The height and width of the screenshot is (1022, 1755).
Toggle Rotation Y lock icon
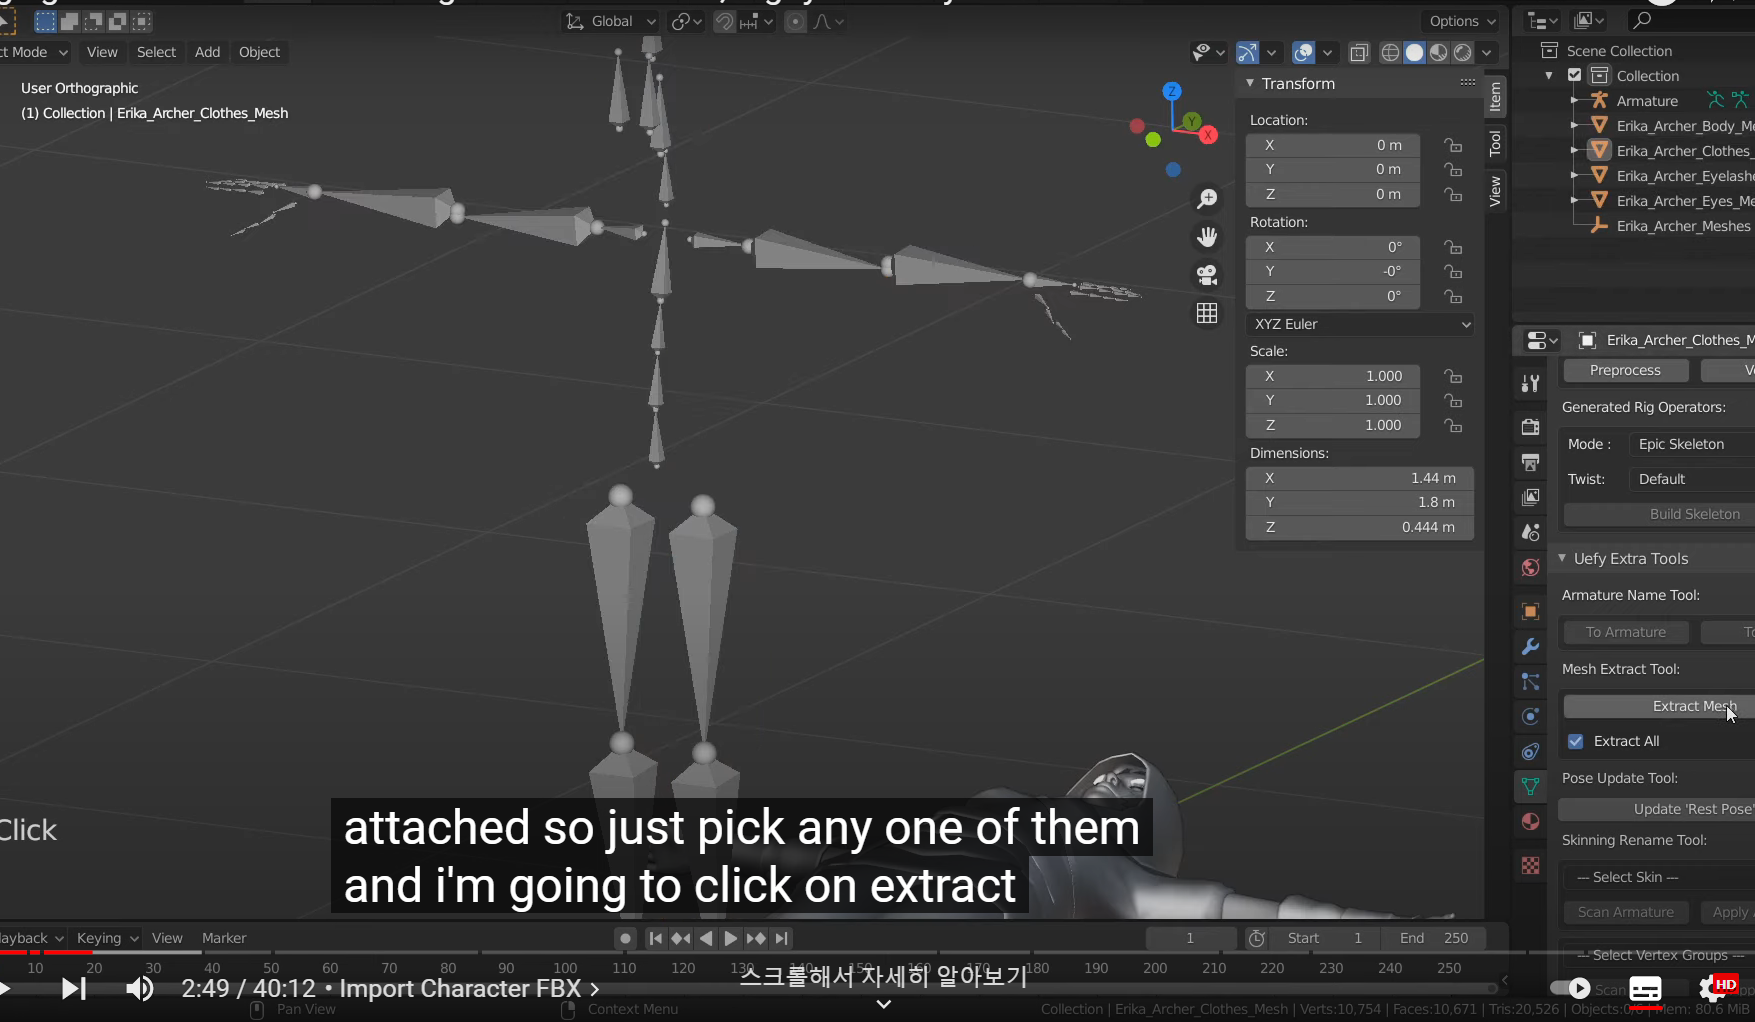(x=1453, y=271)
